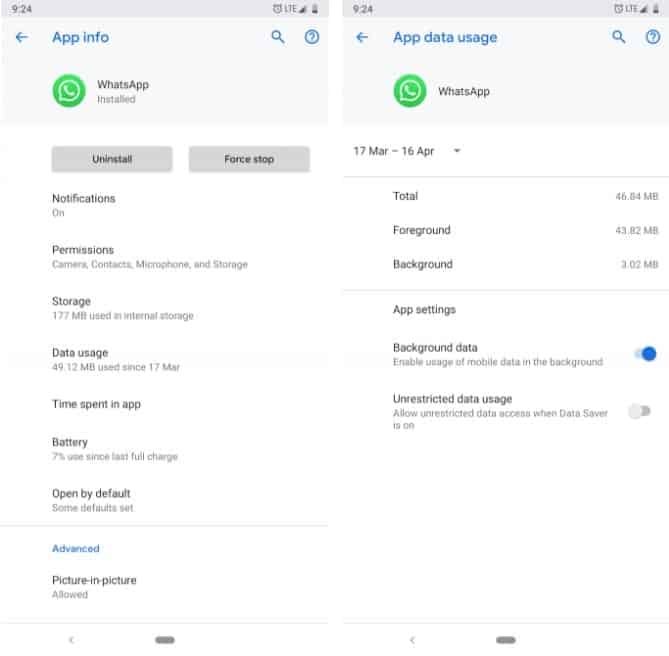This screenshot has height=656, width=669.
Task: Tap search icon on App data usage screen
Action: pos(619,37)
